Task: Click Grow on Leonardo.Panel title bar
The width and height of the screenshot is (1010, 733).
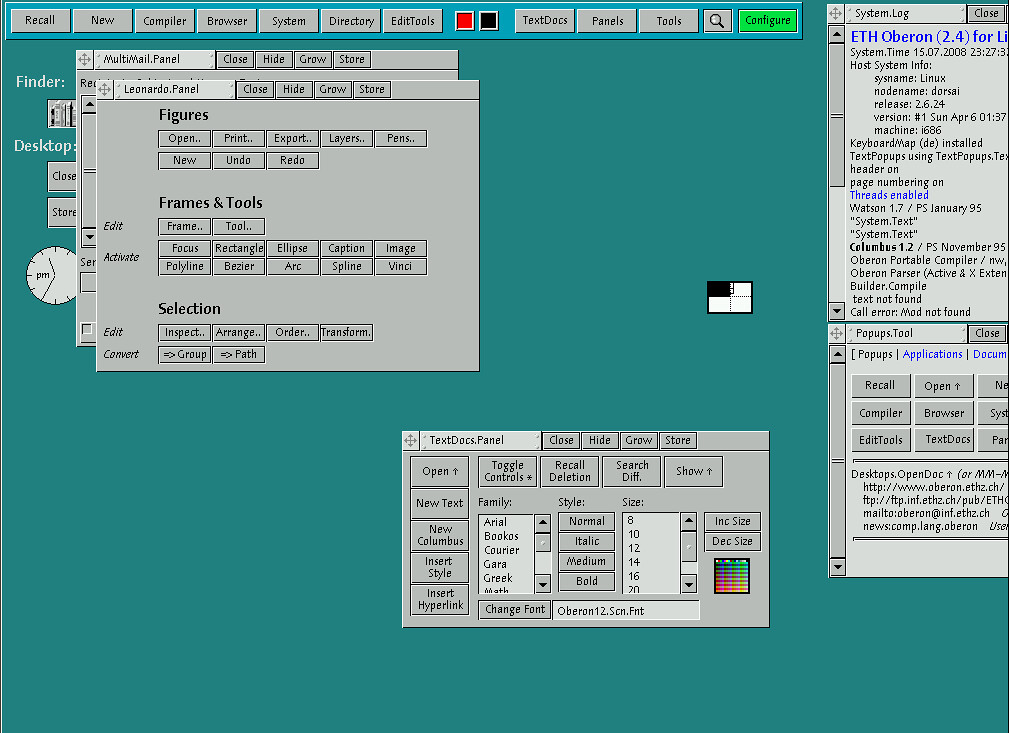Action: point(332,90)
